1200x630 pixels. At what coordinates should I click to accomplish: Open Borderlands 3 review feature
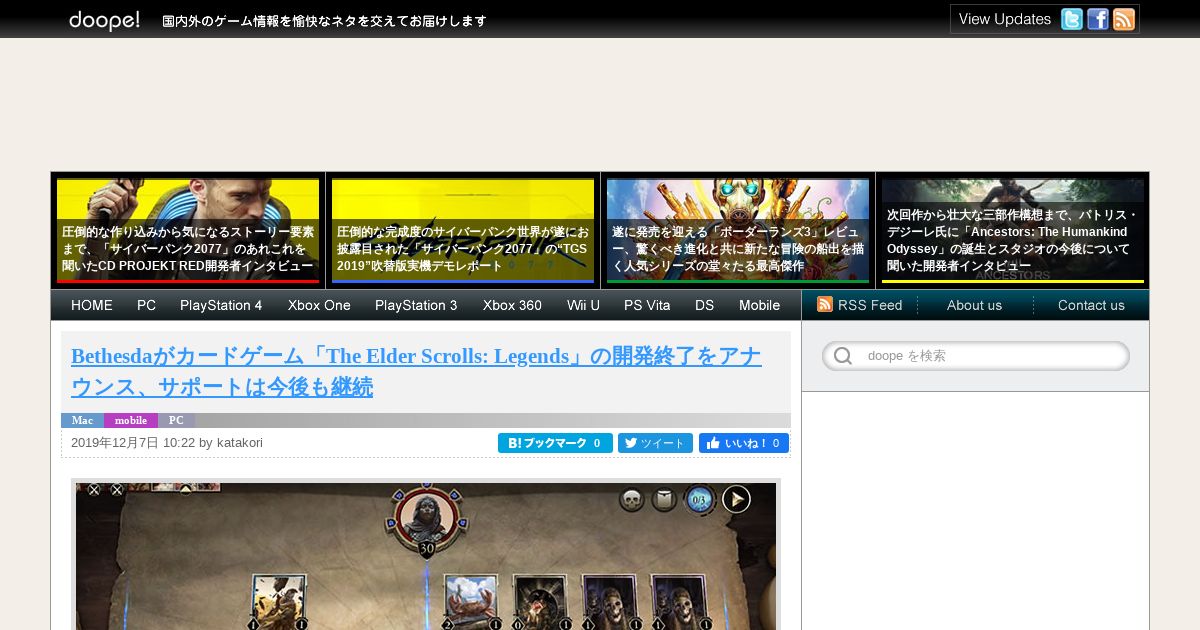point(738,230)
